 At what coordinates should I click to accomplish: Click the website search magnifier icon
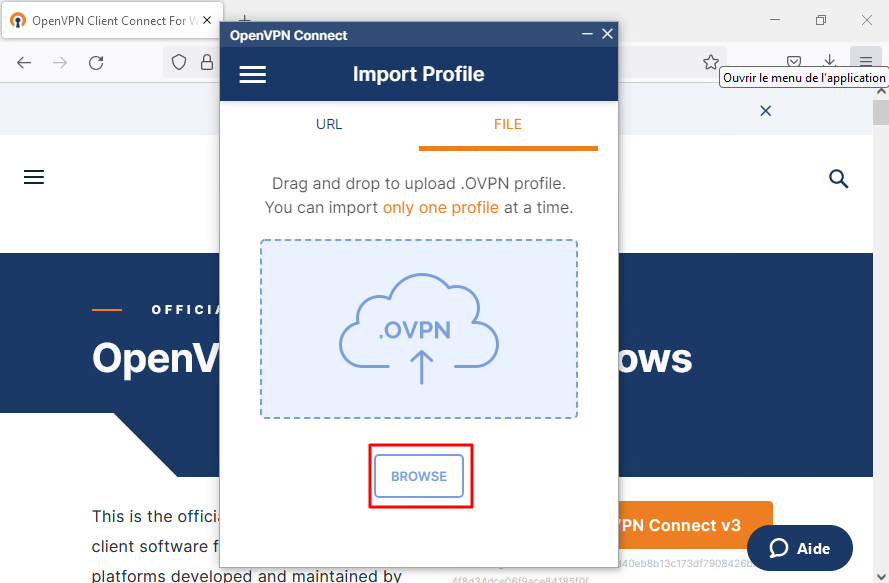point(839,179)
